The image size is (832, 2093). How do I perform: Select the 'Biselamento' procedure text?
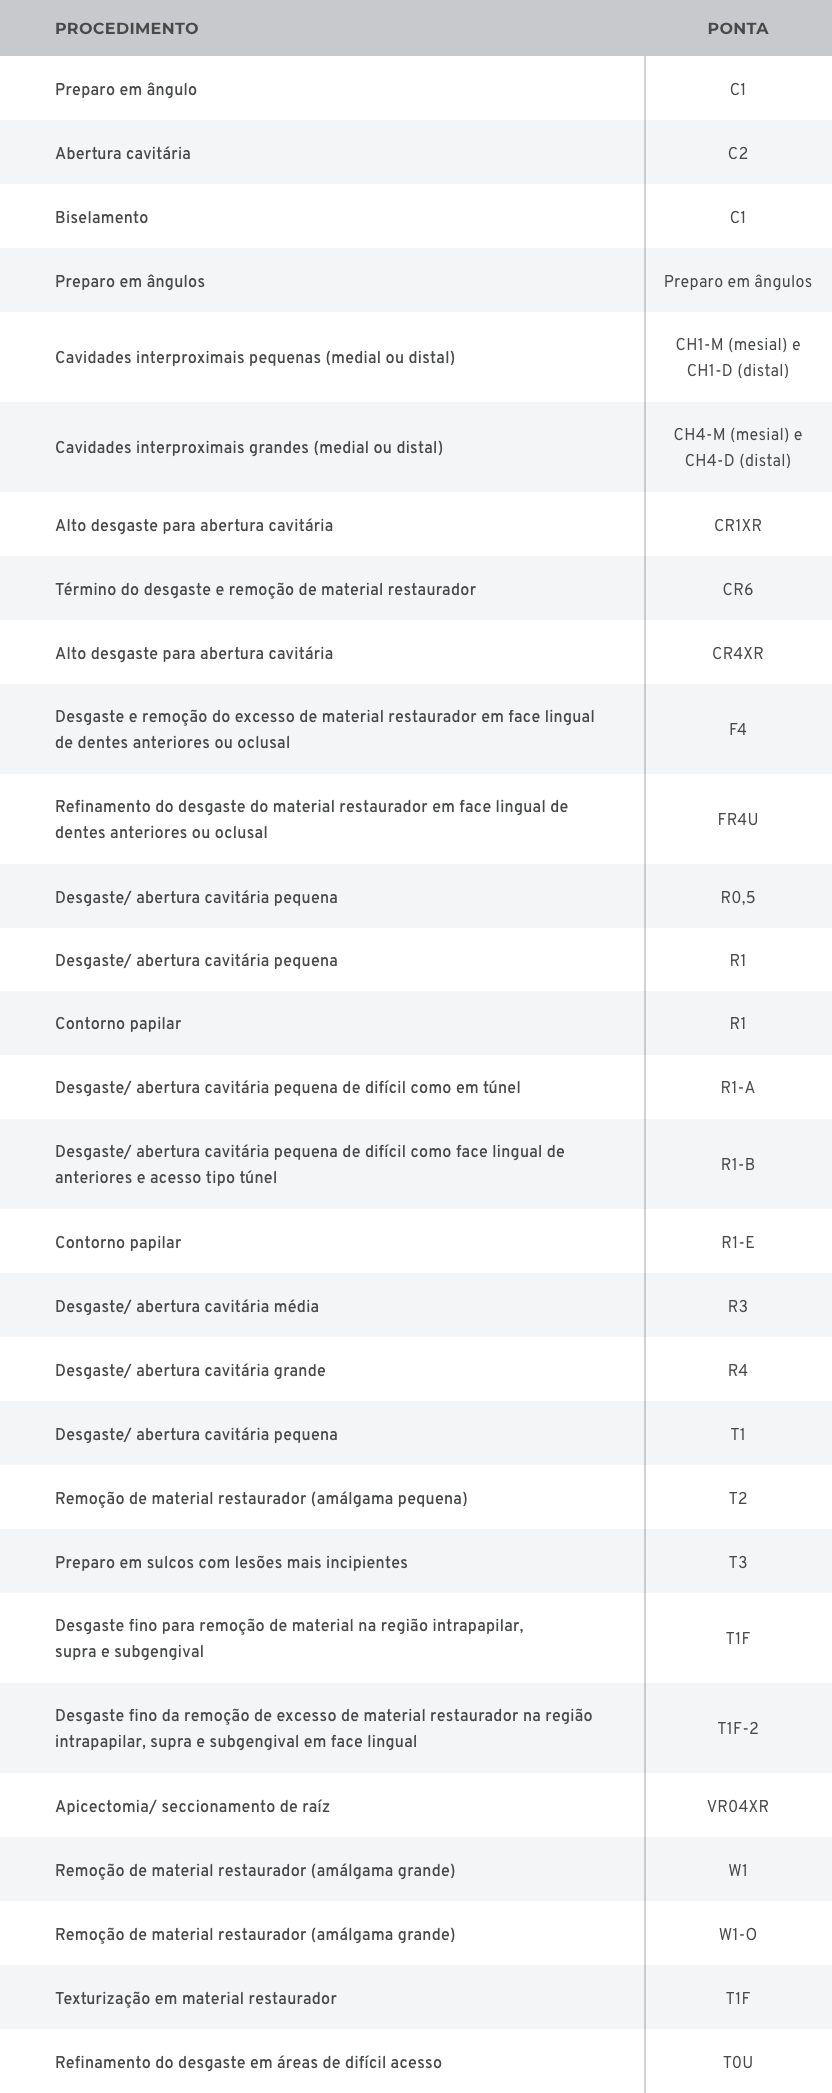click(x=102, y=217)
